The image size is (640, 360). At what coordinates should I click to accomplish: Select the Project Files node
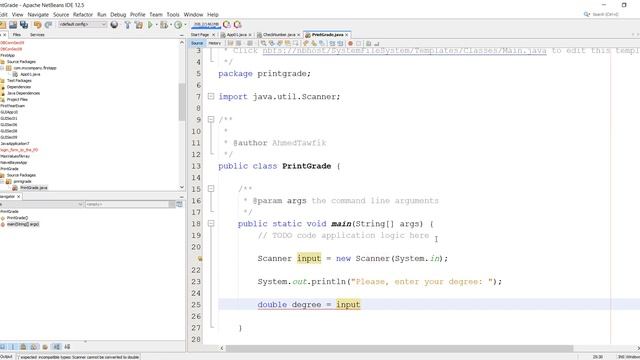pyautogui.click(x=17, y=99)
